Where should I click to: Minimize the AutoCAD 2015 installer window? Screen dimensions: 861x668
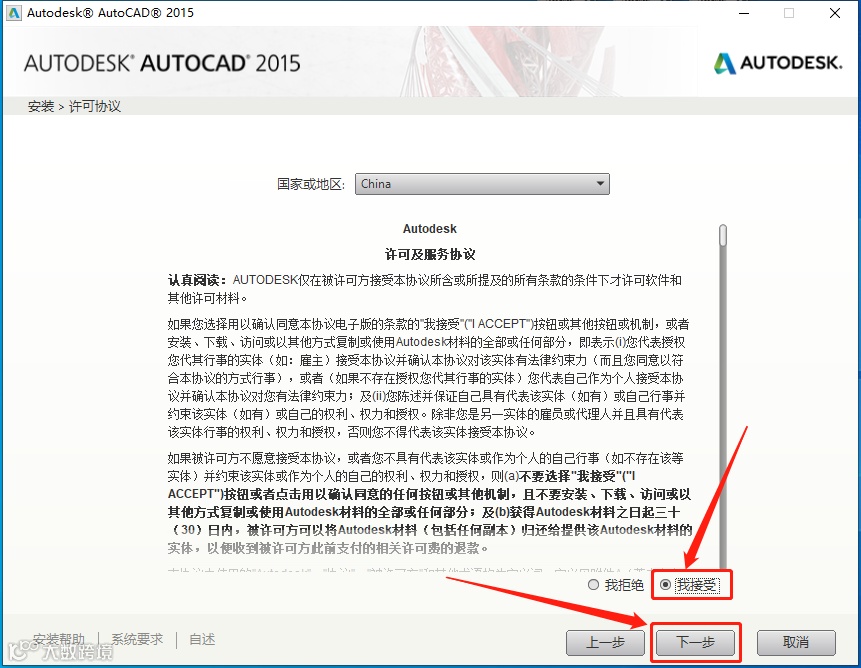pos(744,13)
